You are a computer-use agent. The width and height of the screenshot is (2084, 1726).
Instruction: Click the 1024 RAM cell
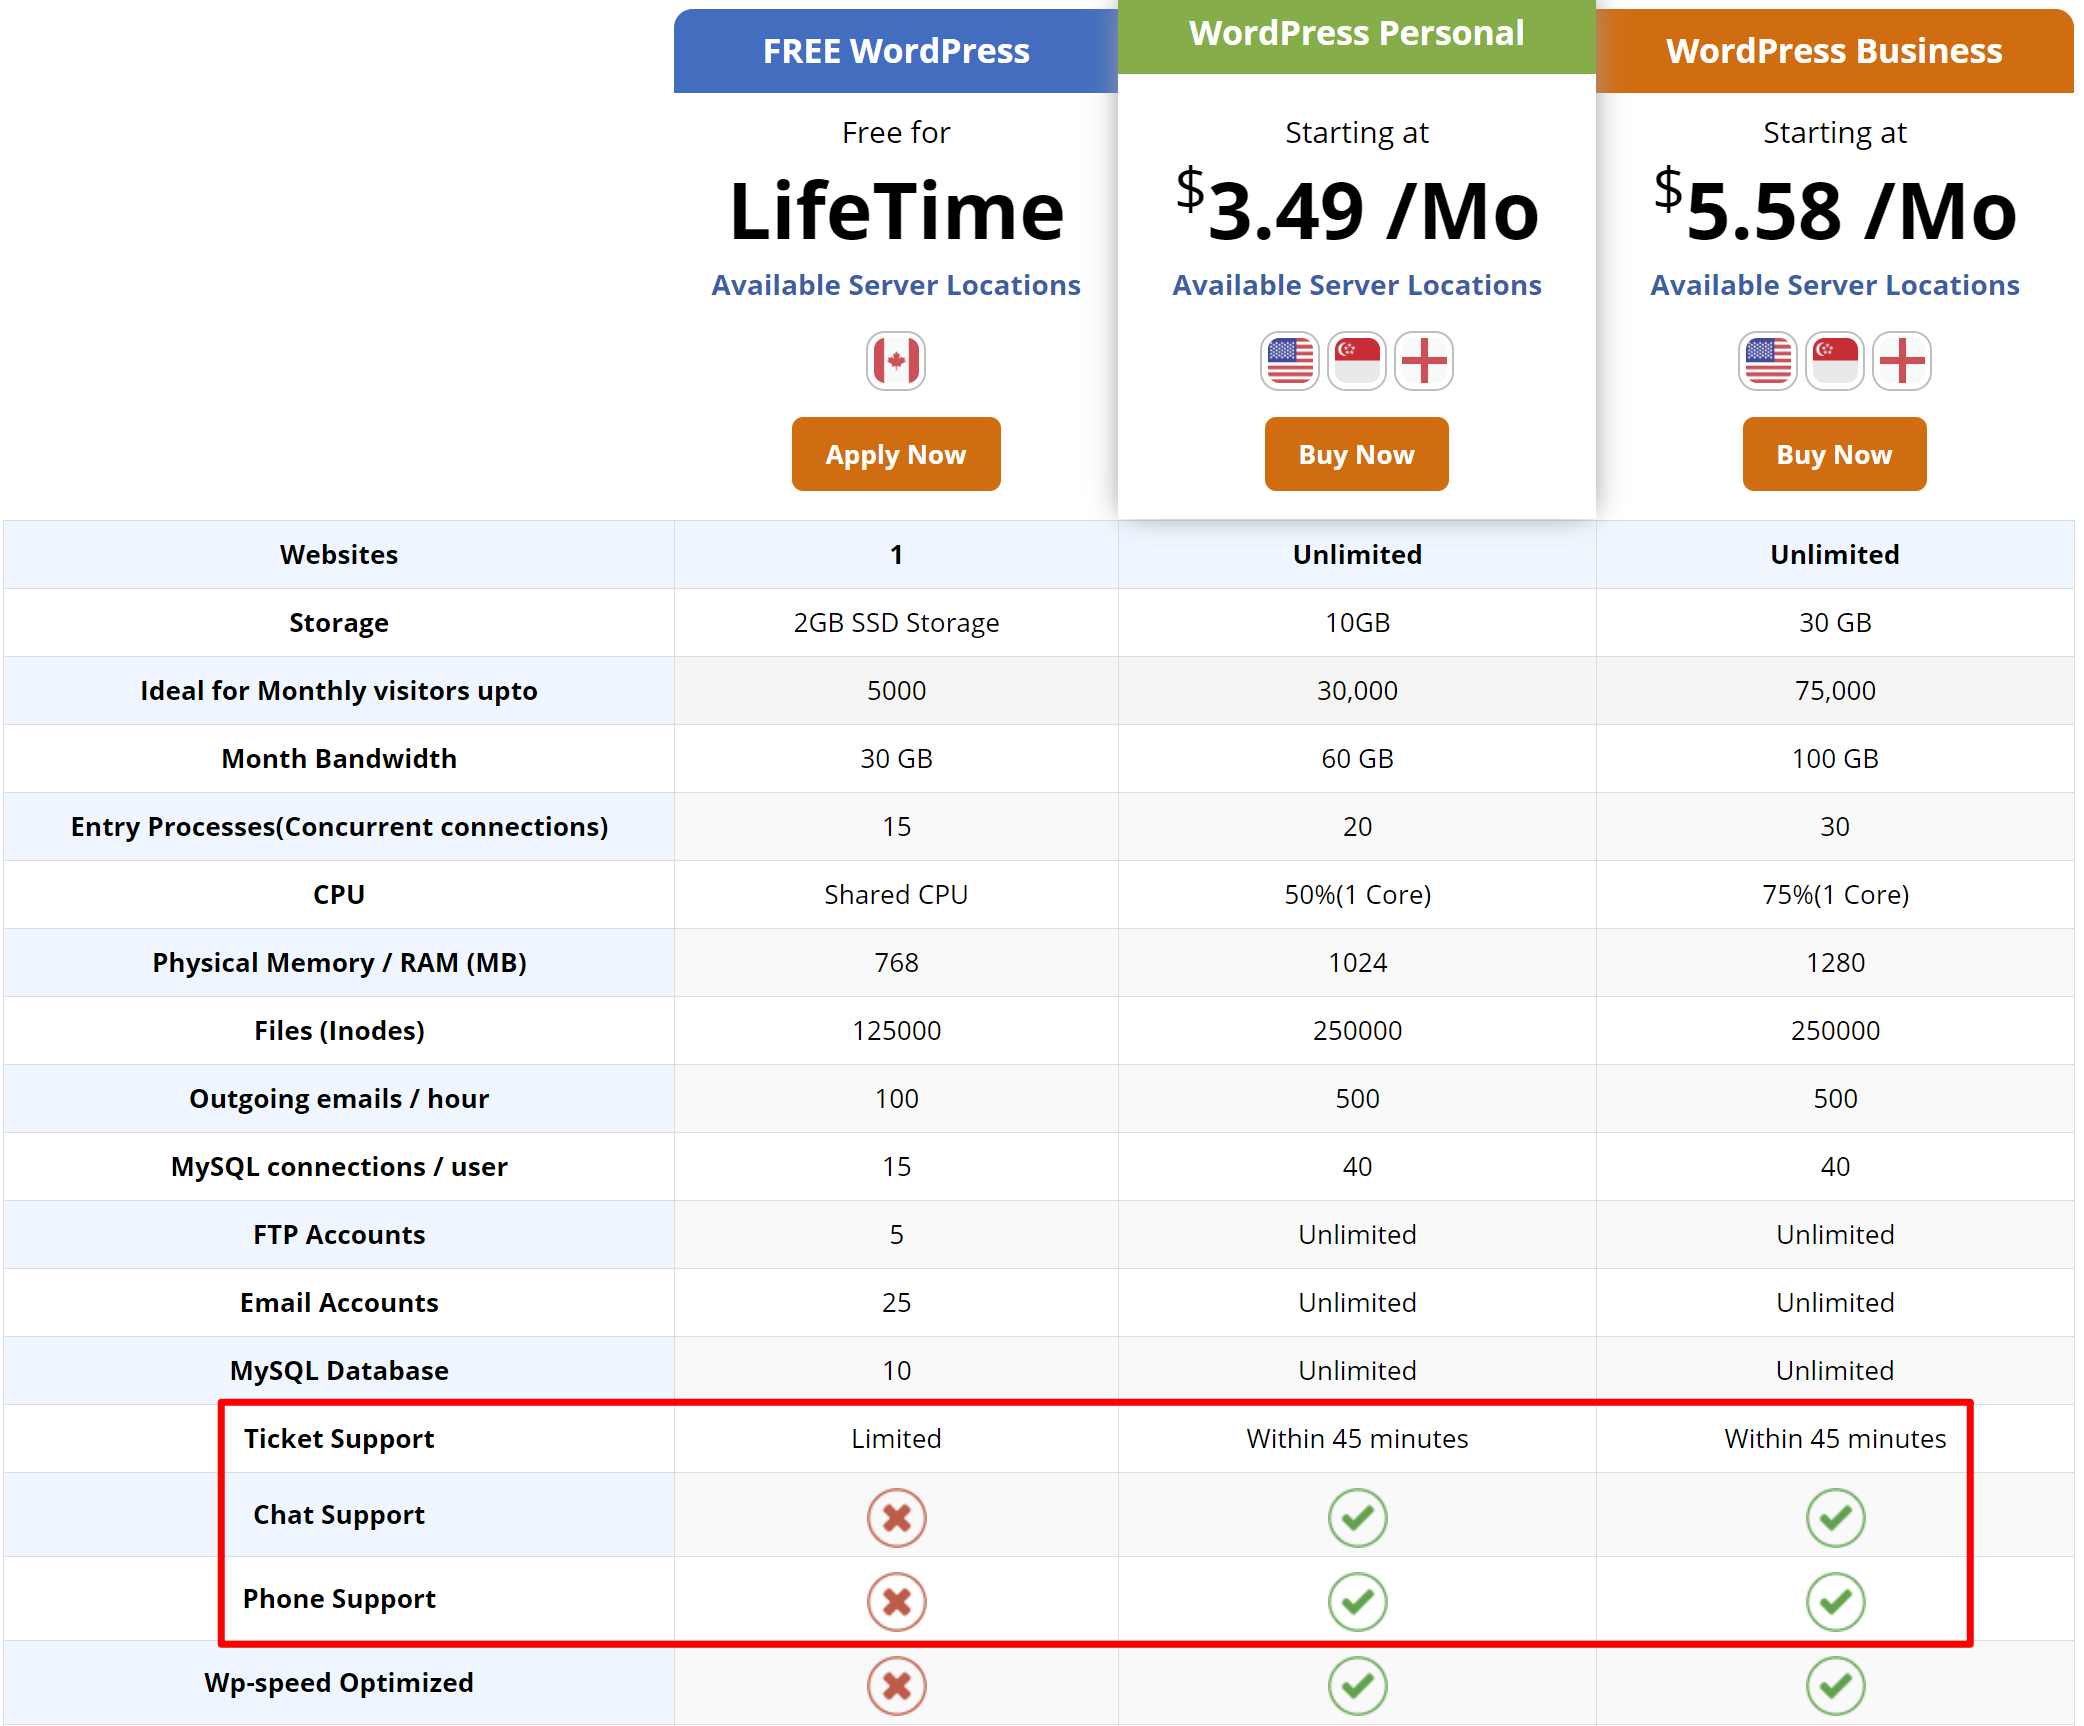click(1357, 963)
